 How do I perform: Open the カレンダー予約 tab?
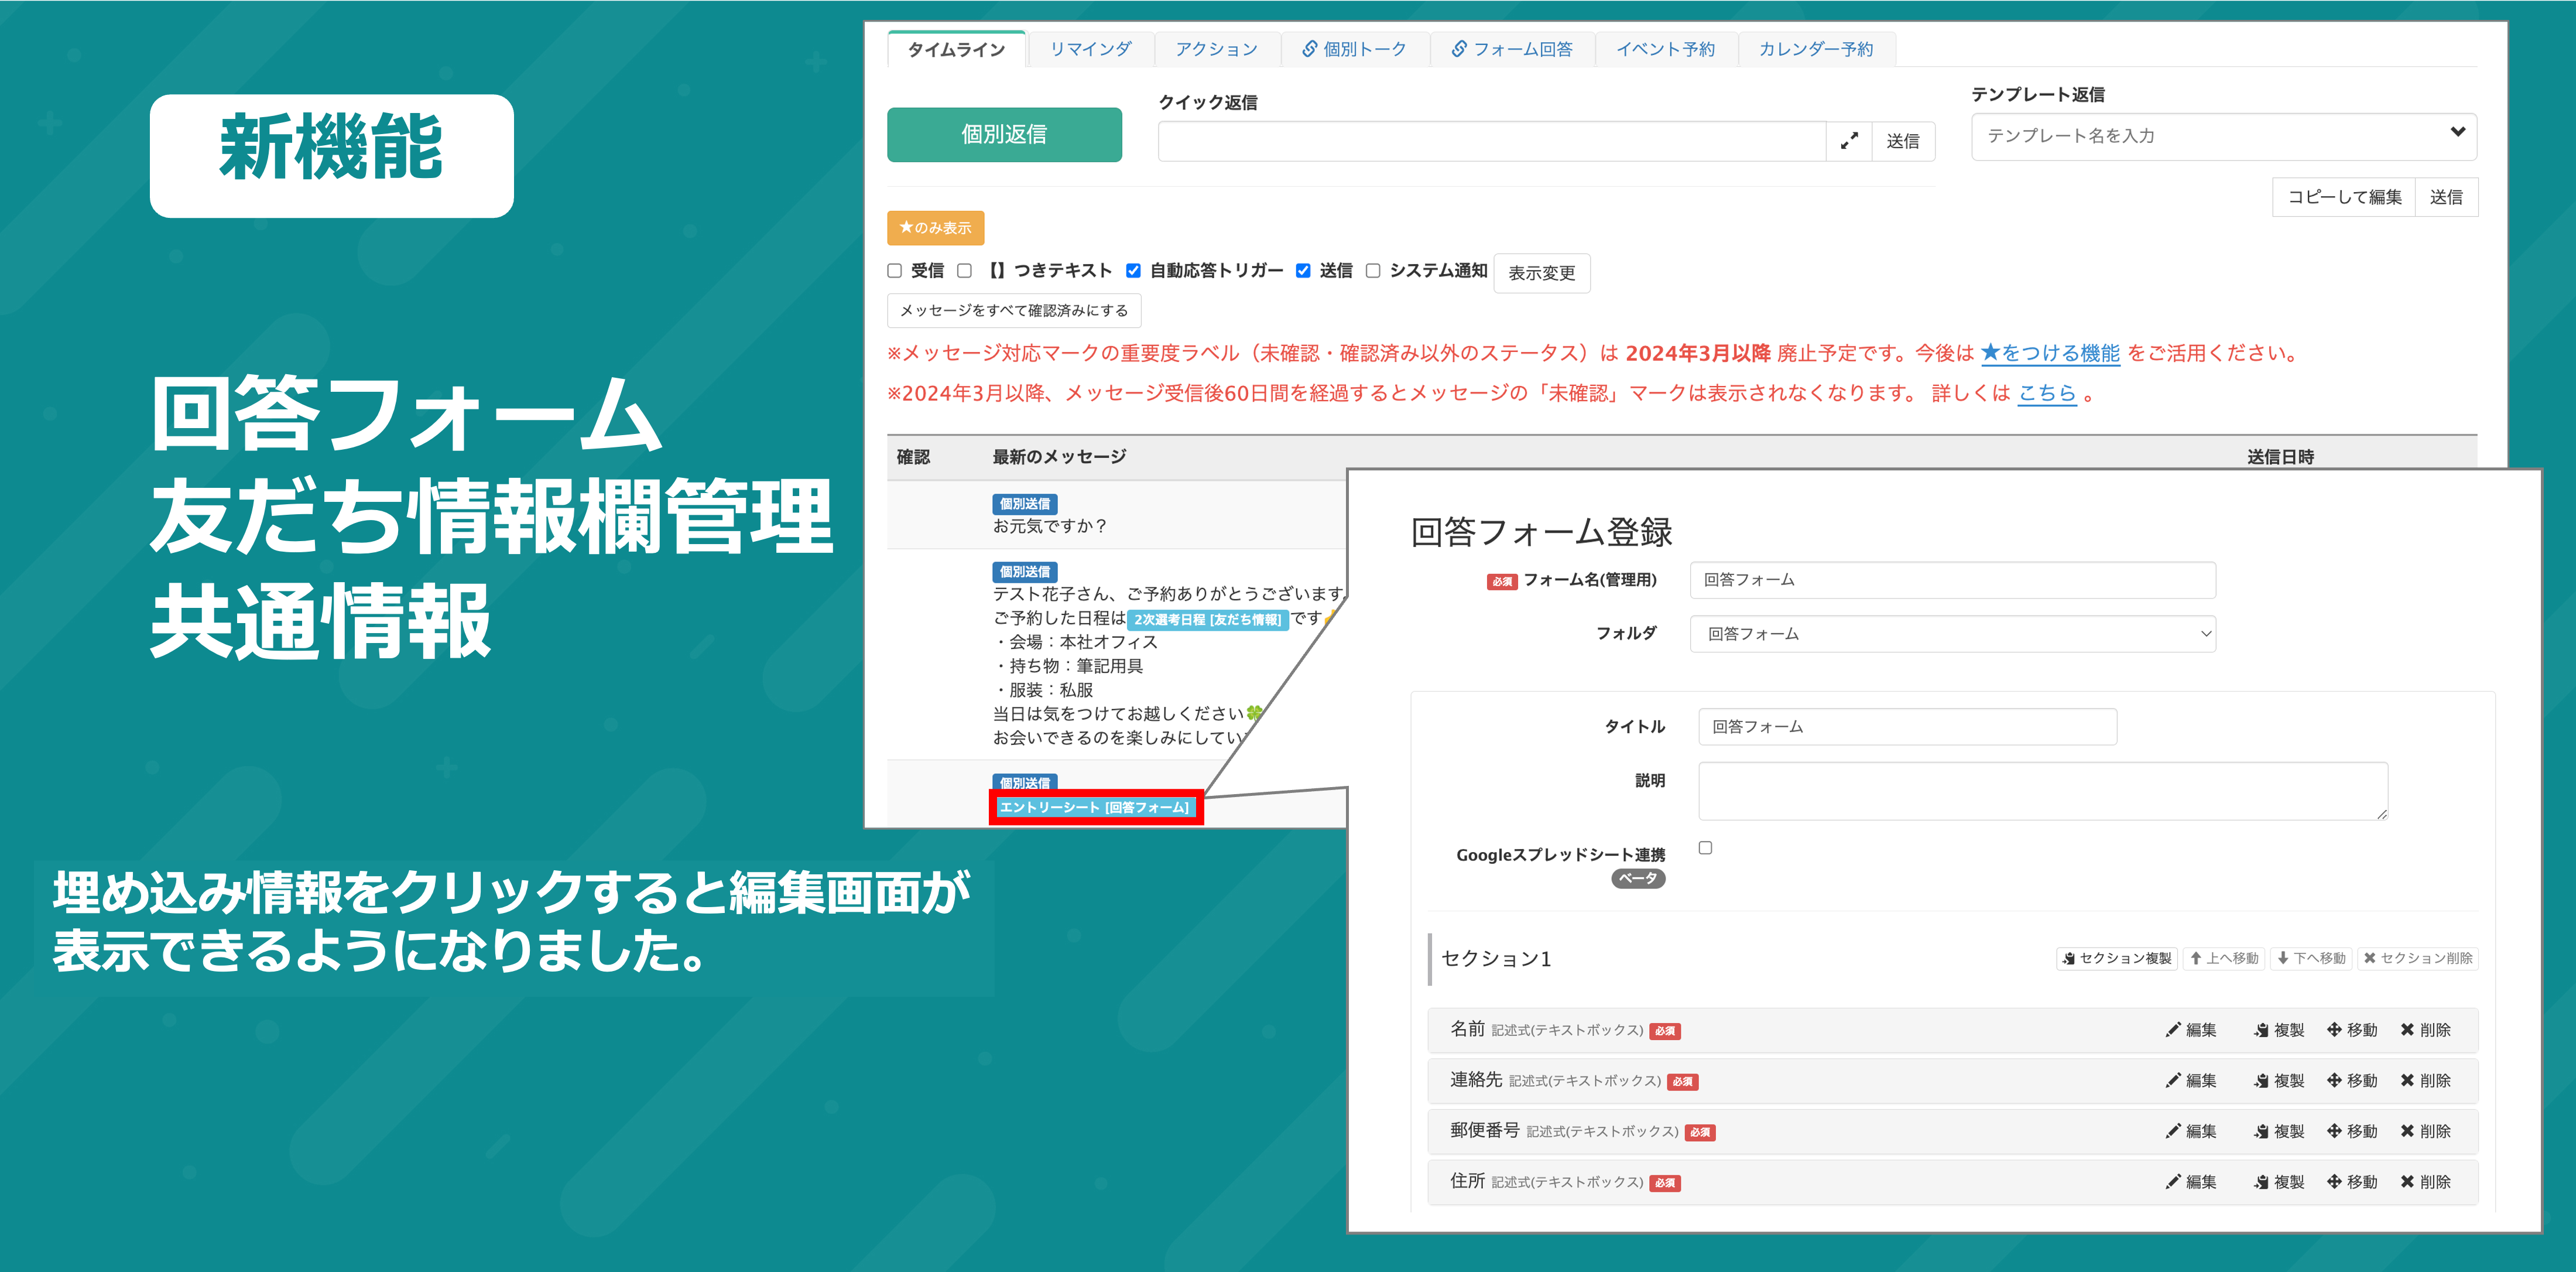1816,49
